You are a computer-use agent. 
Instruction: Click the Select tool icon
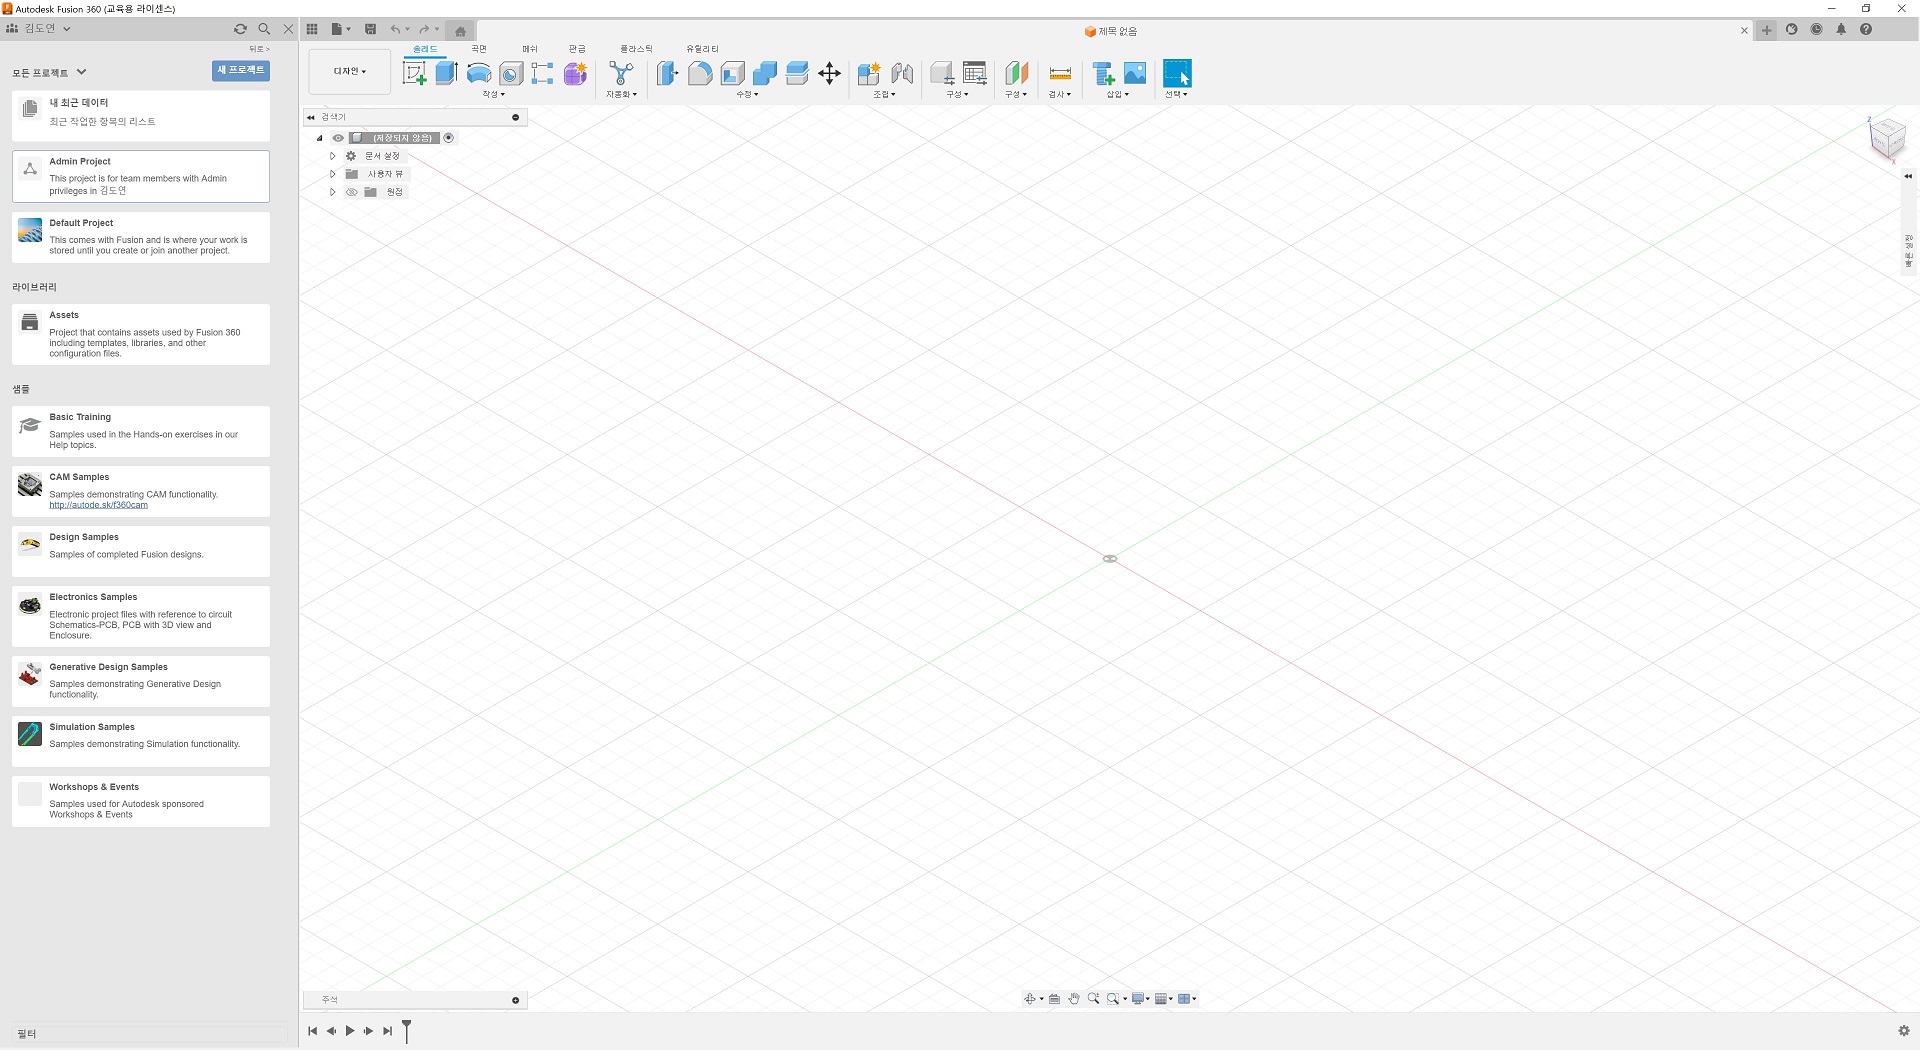coord(1177,73)
